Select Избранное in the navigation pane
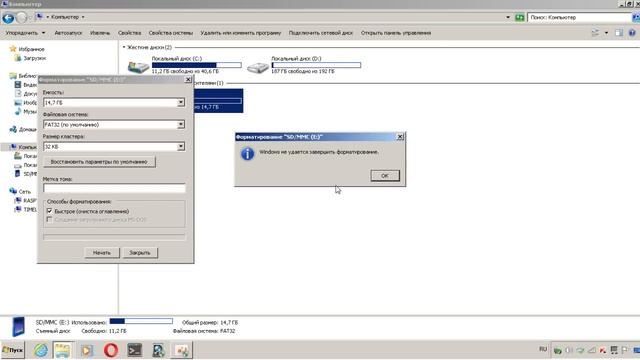640x360 pixels. coord(31,49)
